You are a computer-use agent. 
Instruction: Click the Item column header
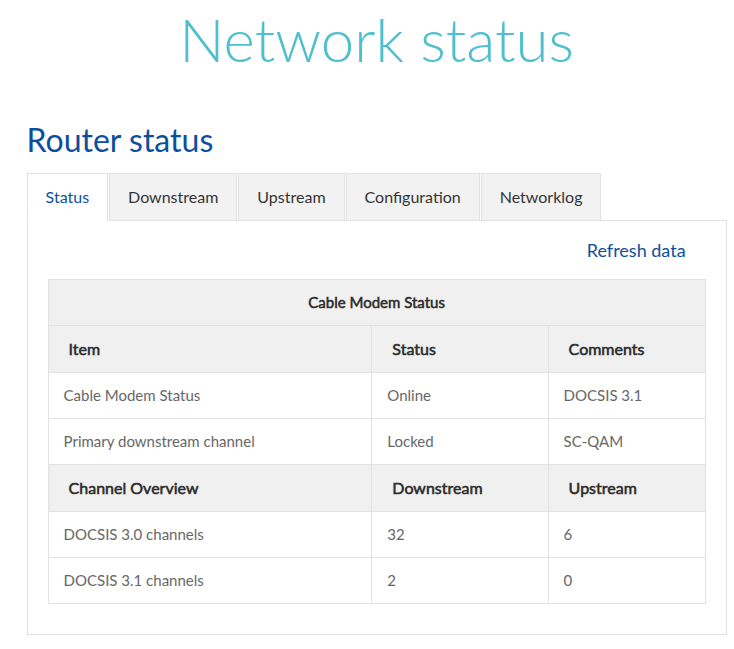coord(84,349)
